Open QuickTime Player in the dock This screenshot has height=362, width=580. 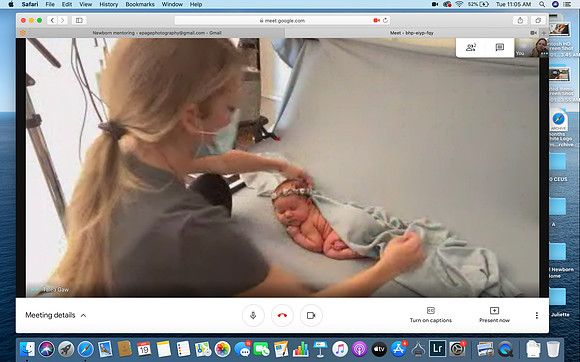505,349
